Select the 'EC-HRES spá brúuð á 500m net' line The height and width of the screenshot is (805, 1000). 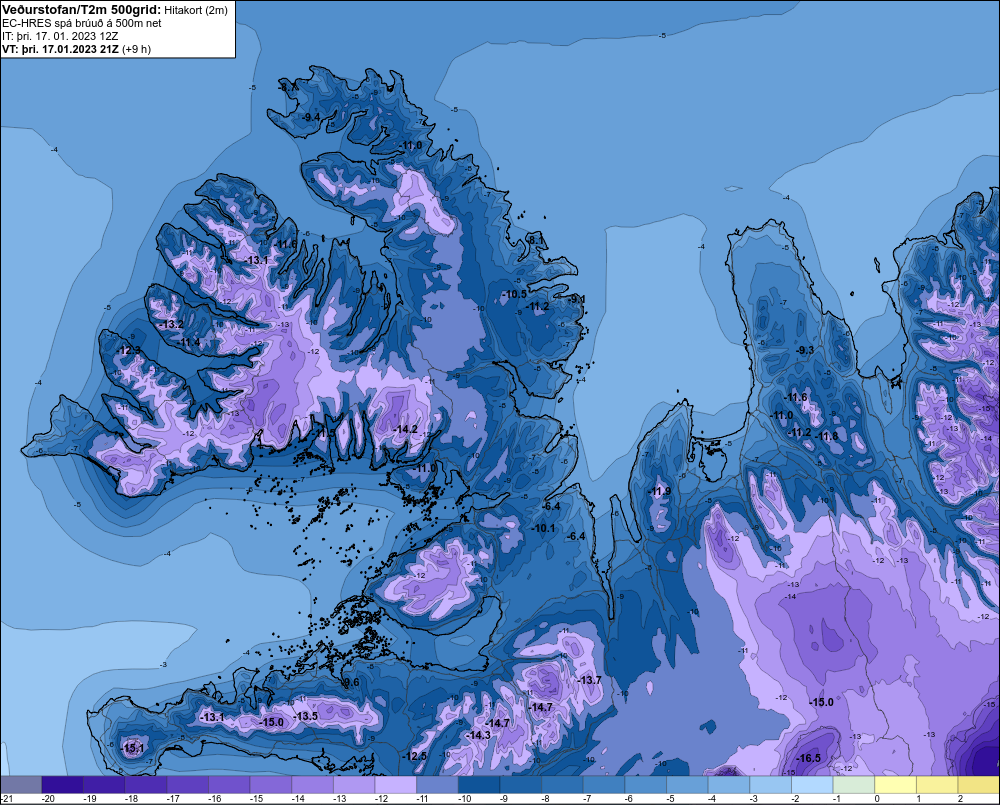pyautogui.click(x=81, y=23)
